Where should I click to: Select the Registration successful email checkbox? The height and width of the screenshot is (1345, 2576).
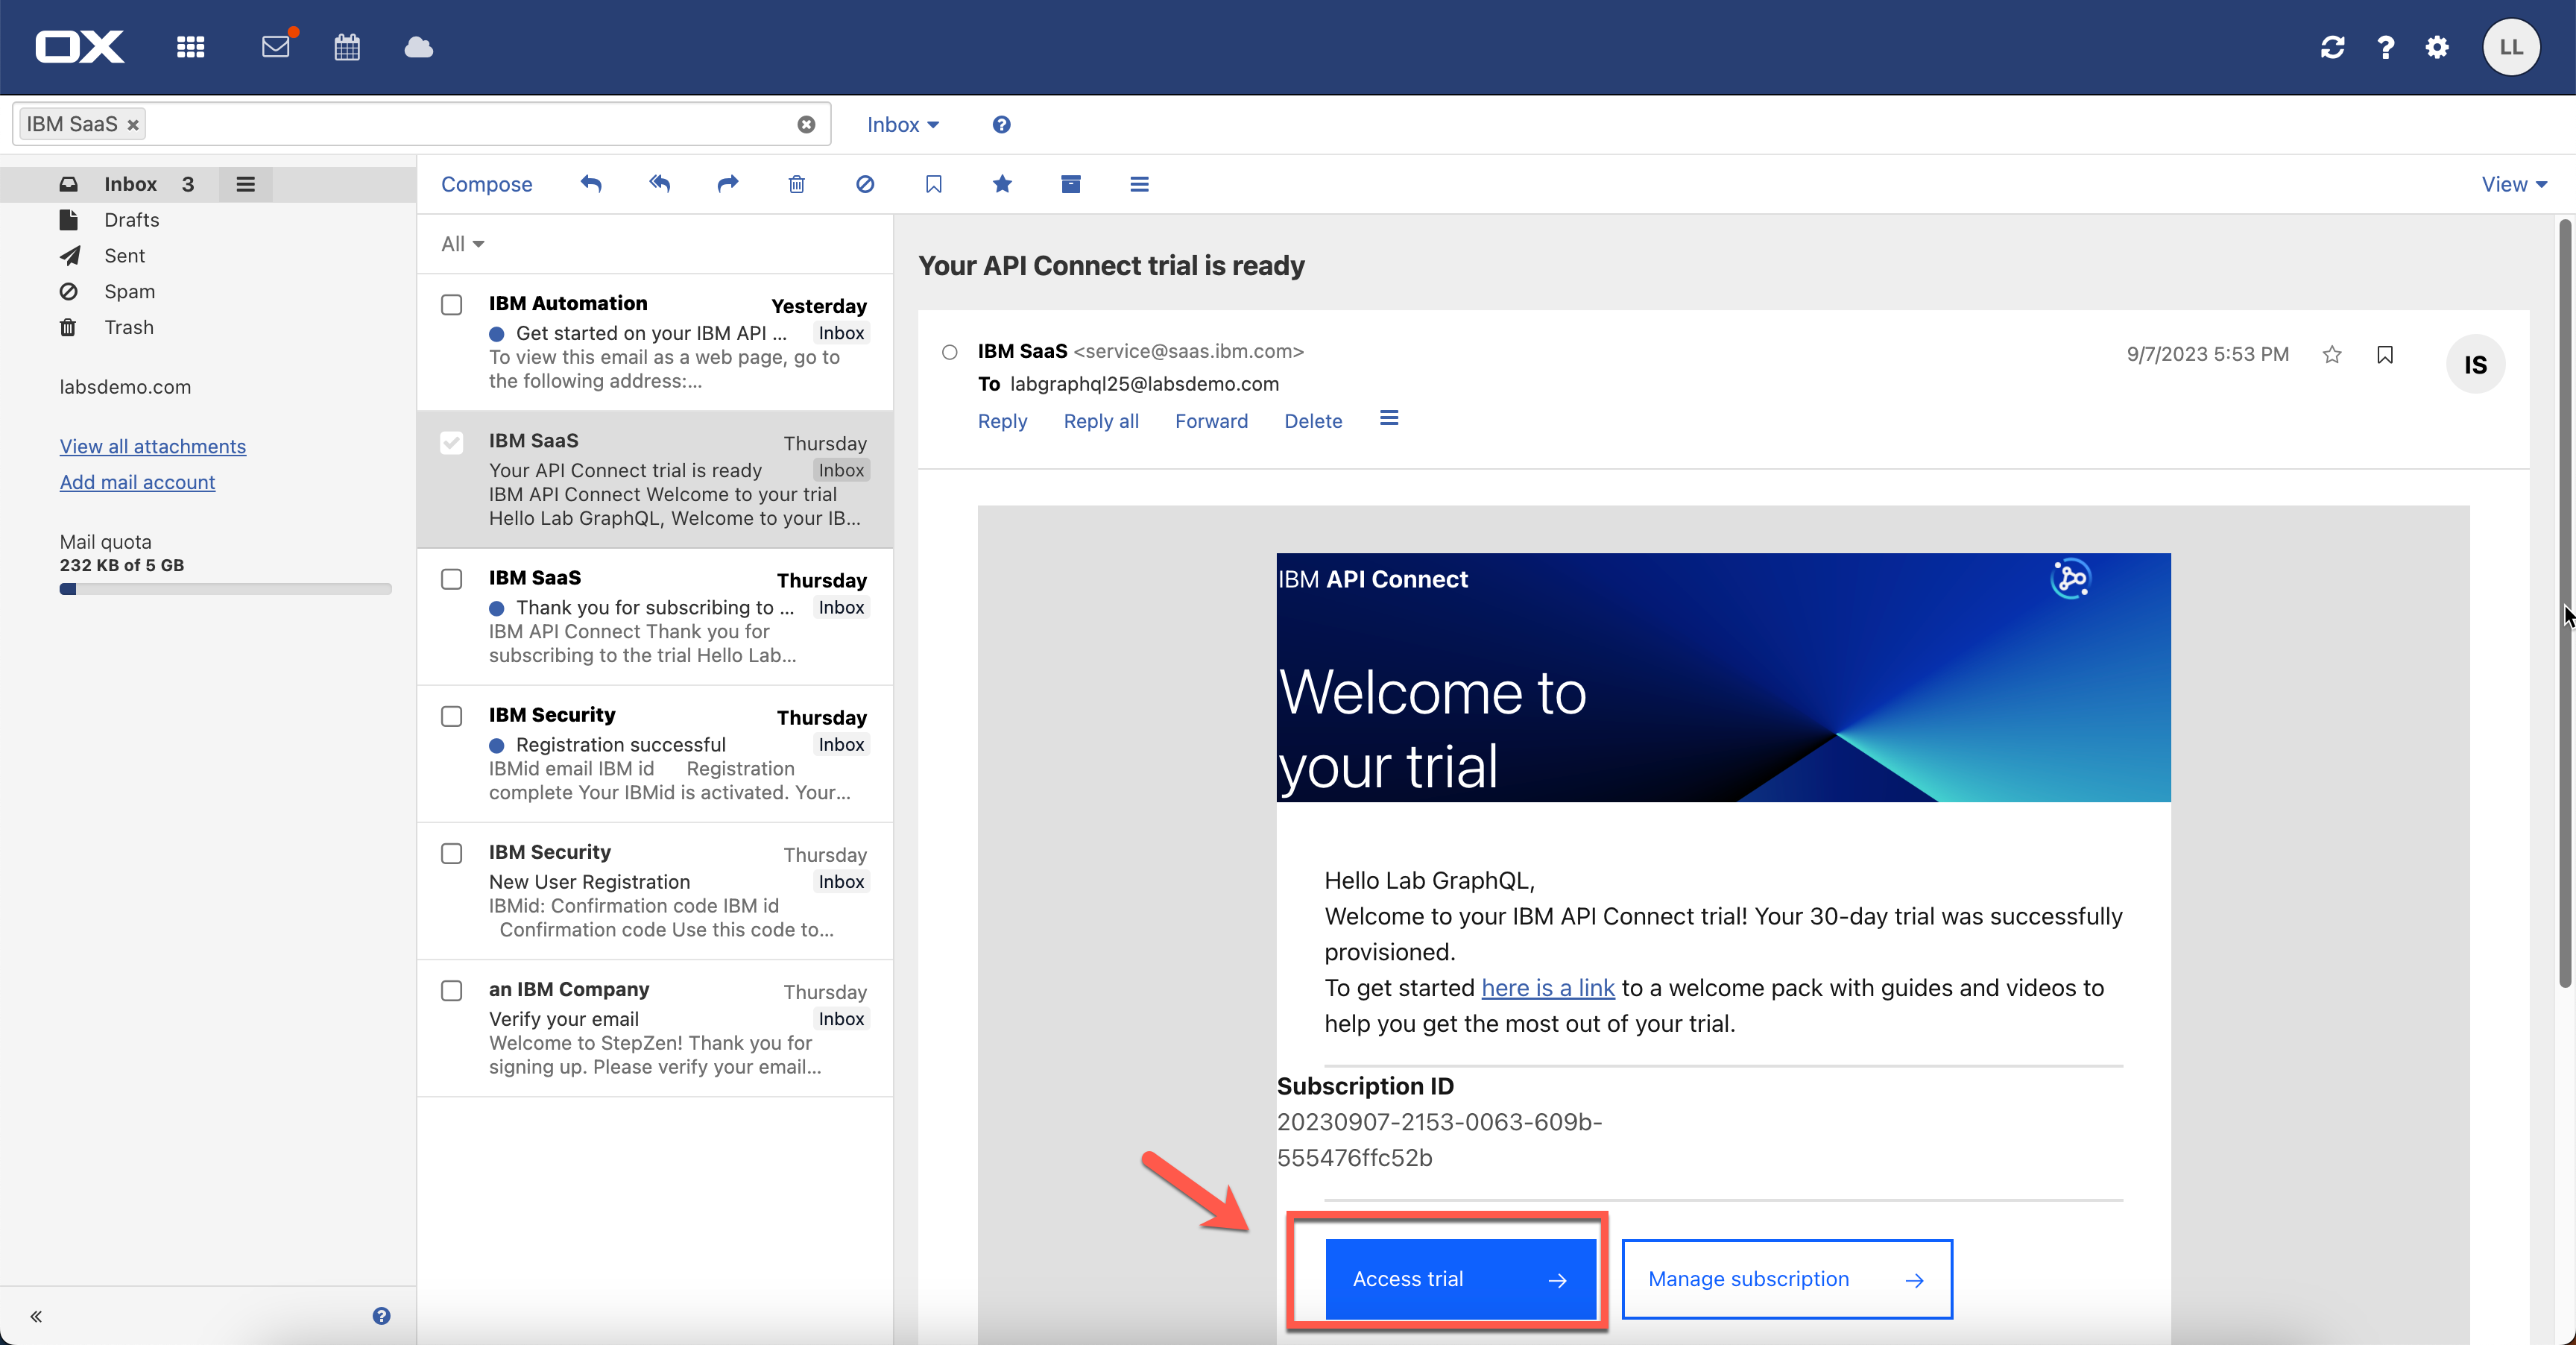452,716
